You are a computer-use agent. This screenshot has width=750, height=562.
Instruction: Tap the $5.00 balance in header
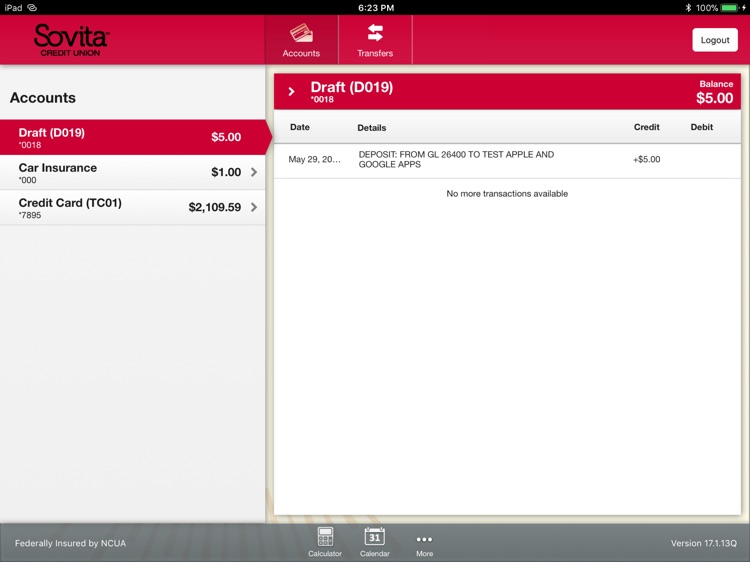pyautogui.click(x=714, y=98)
